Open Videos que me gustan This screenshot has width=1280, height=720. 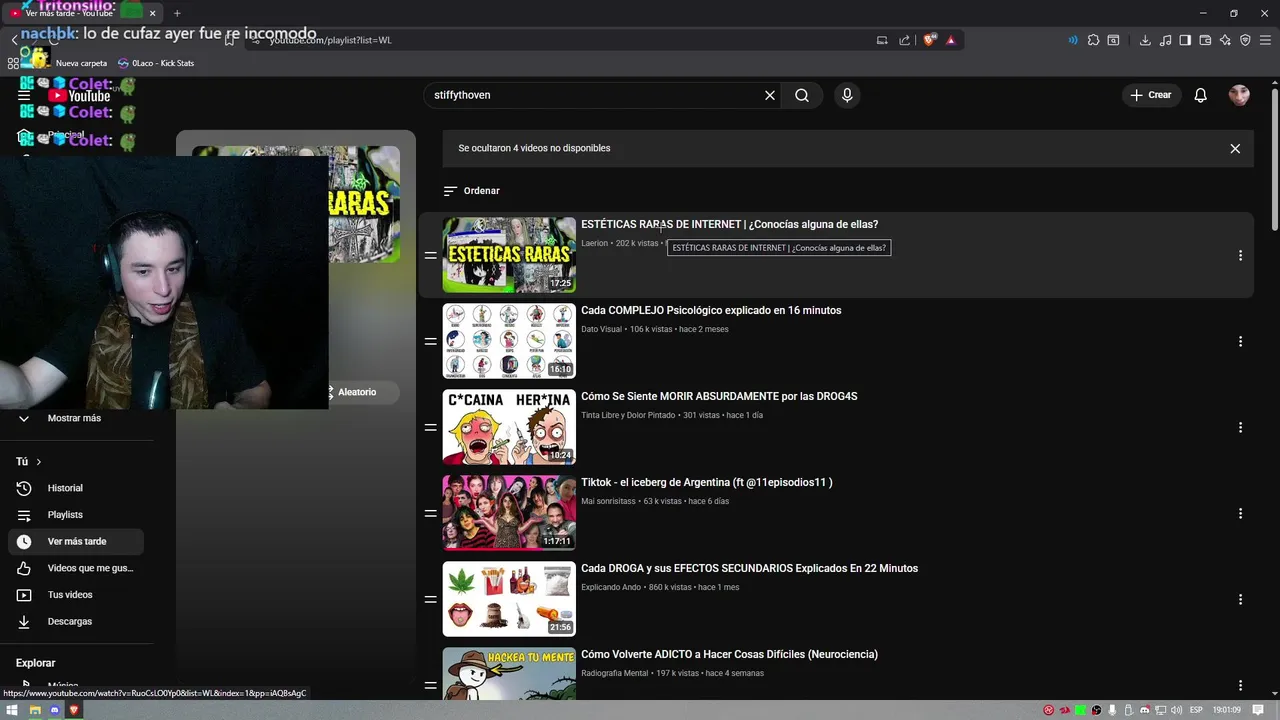coord(76,568)
